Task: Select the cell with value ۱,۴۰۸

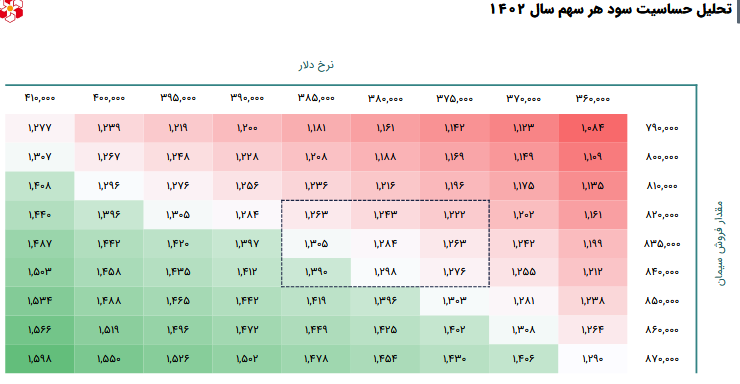Action: [40, 186]
